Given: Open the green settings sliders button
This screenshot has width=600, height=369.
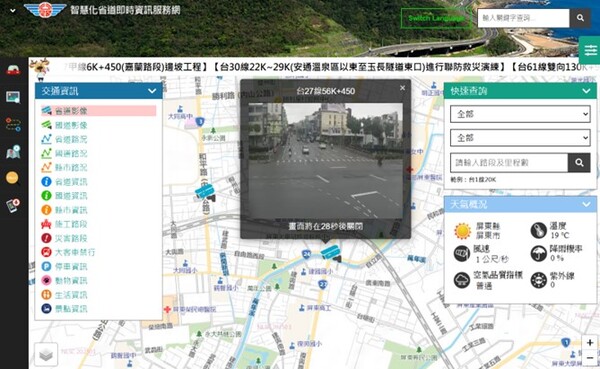Looking at the screenshot, I should coord(590,50).
